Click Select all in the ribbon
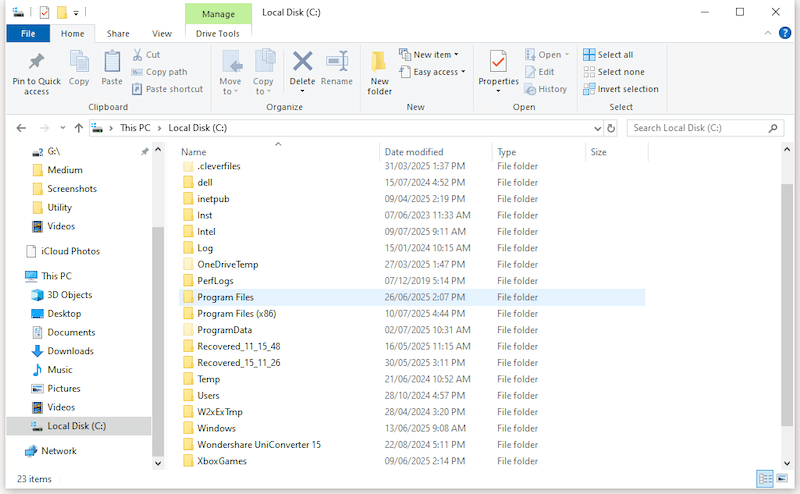 click(x=613, y=55)
